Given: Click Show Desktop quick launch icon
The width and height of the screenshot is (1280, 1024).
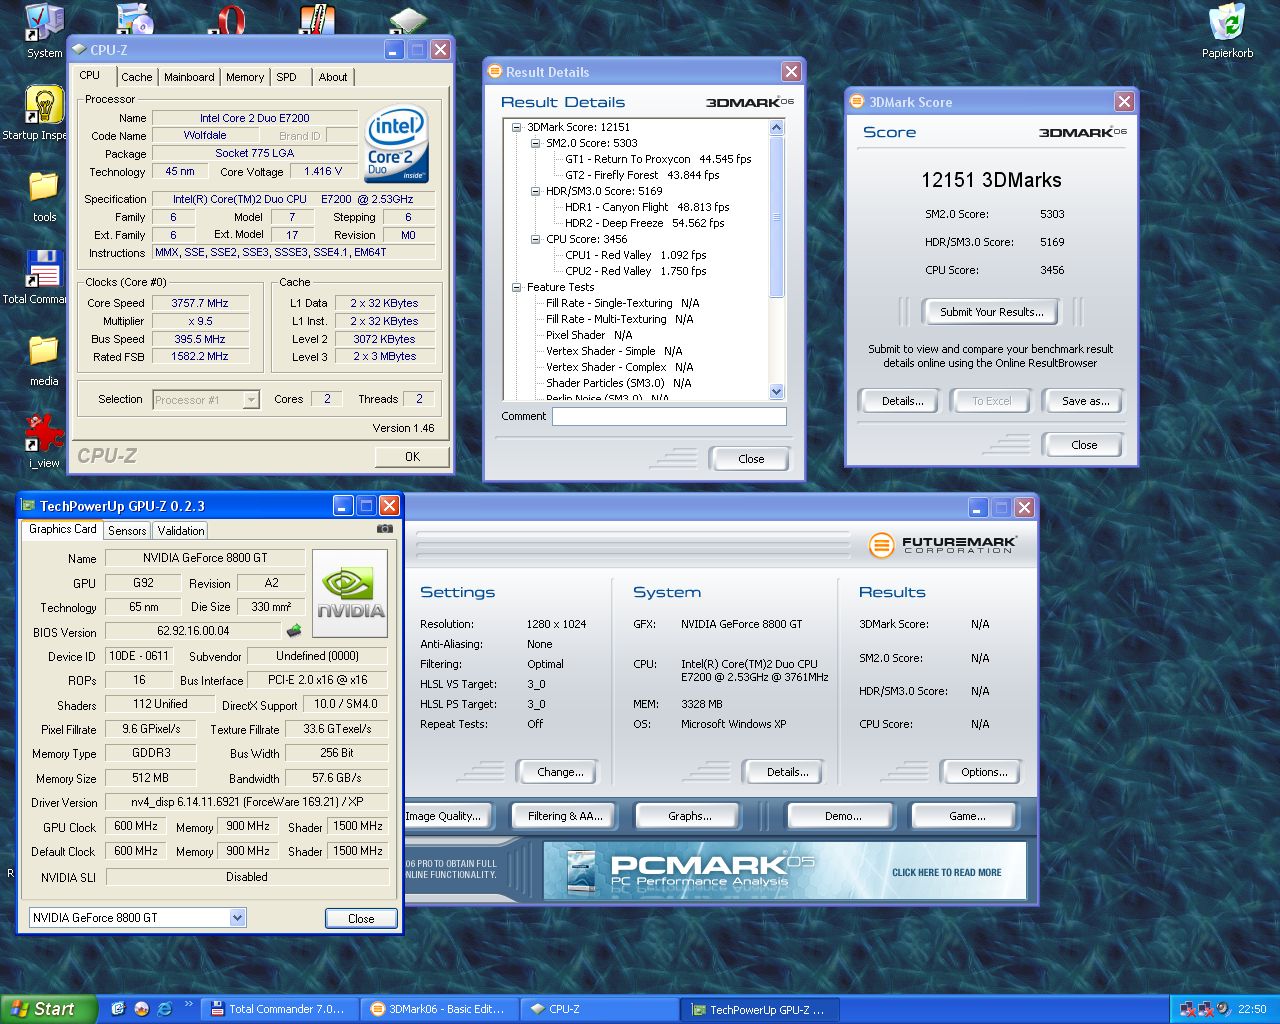Looking at the screenshot, I should [118, 1009].
